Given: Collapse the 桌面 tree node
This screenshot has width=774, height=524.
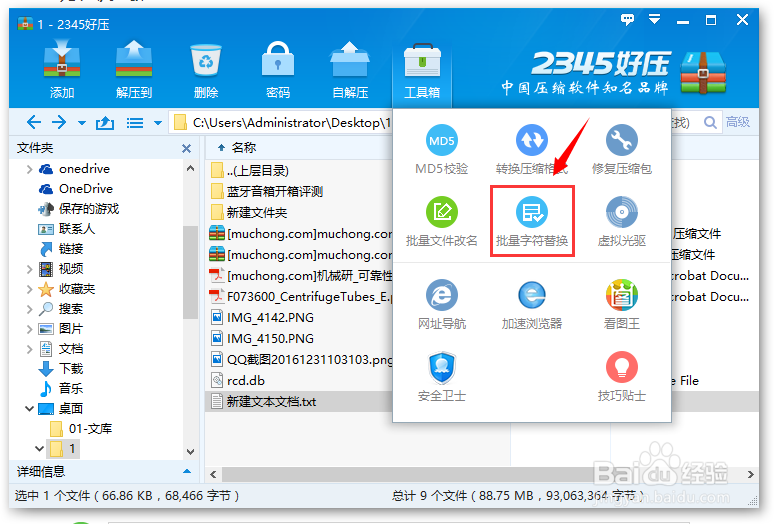Looking at the screenshot, I should [x=29, y=409].
